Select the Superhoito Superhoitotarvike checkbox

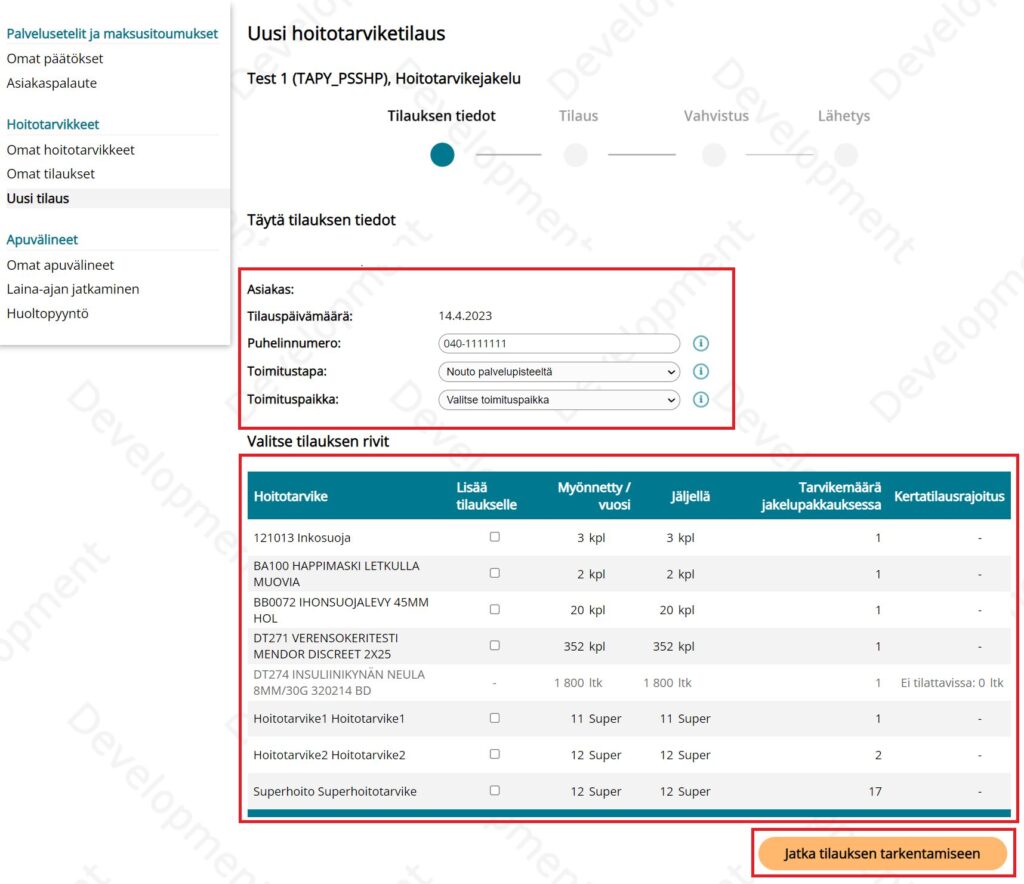point(494,790)
